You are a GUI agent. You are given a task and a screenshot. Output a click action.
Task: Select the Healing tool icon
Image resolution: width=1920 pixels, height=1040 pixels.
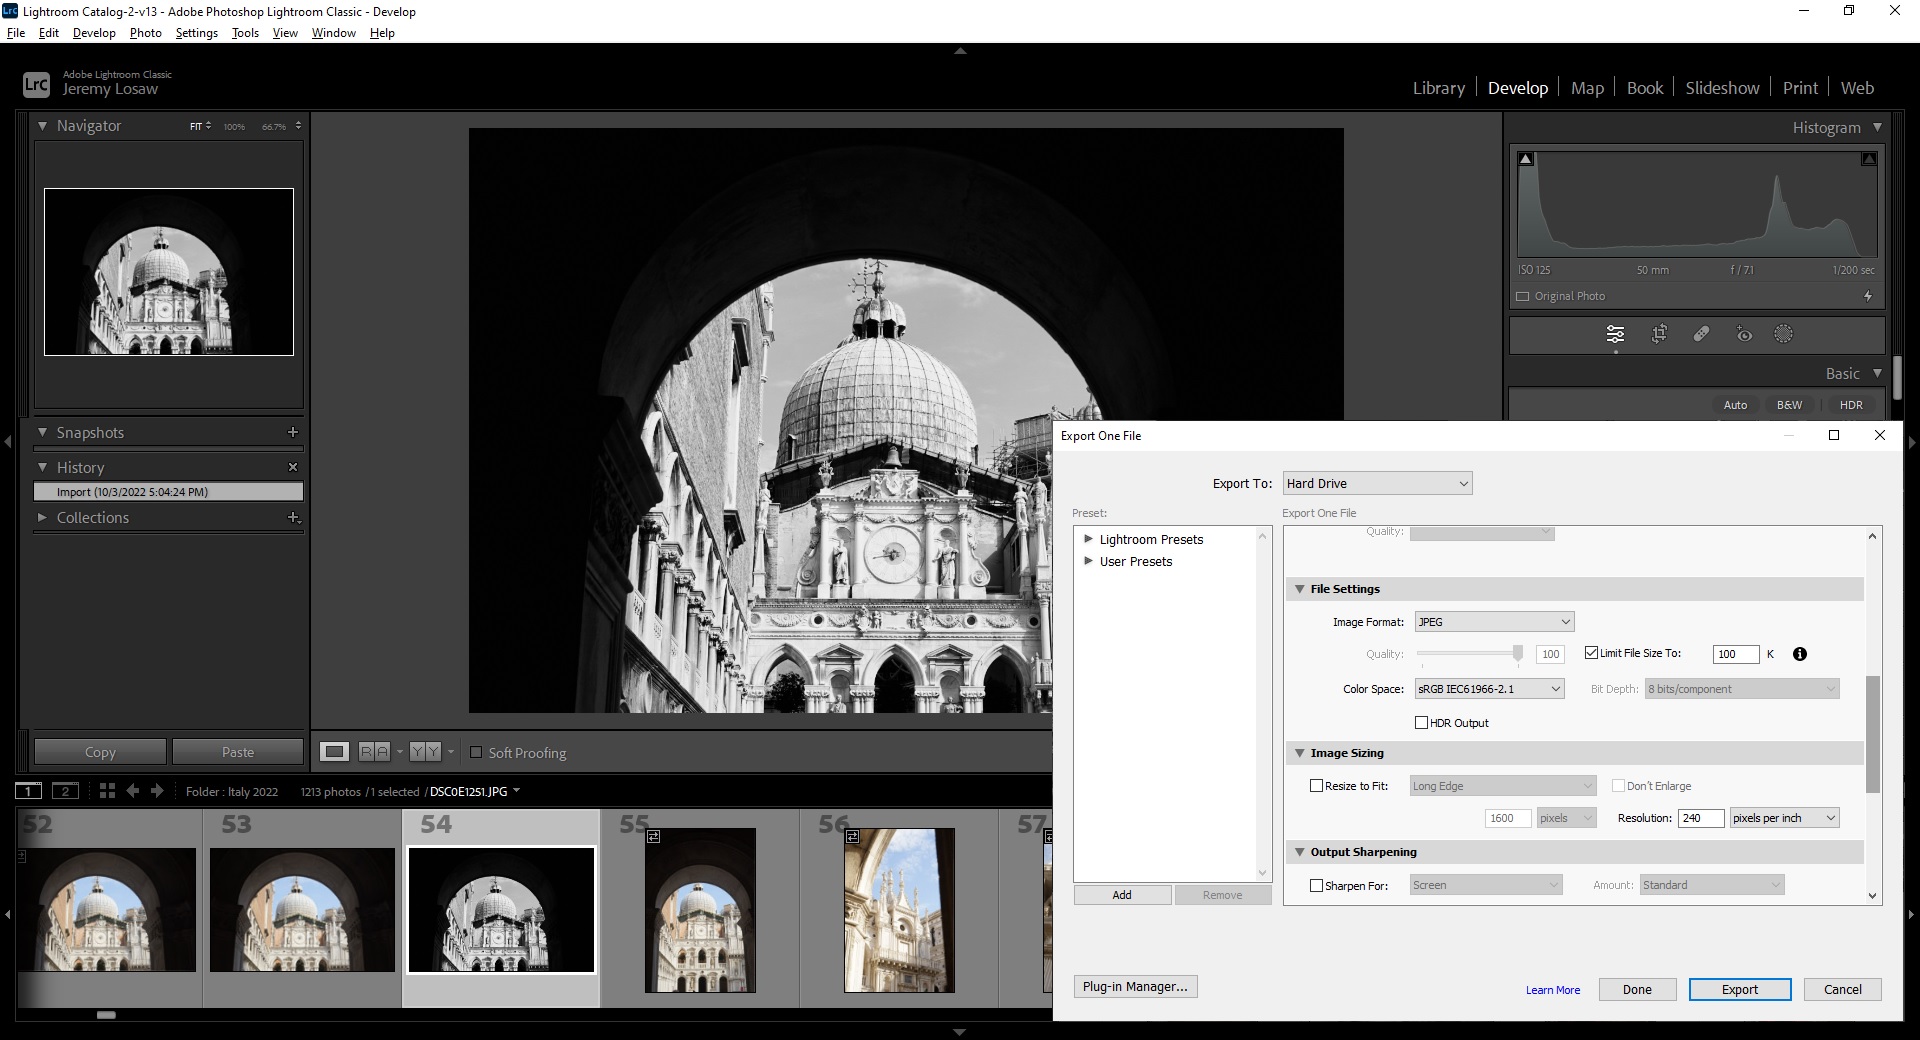click(x=1701, y=334)
